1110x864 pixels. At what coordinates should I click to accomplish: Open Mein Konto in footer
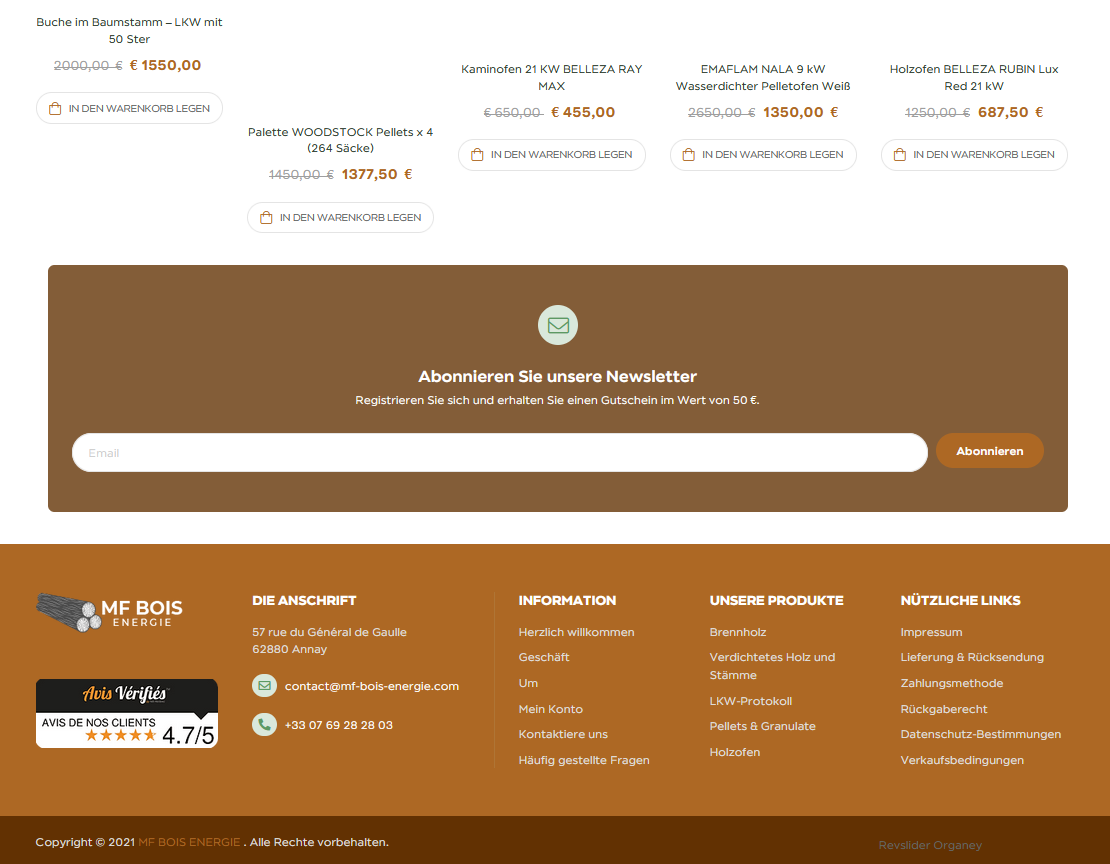[x=550, y=709]
